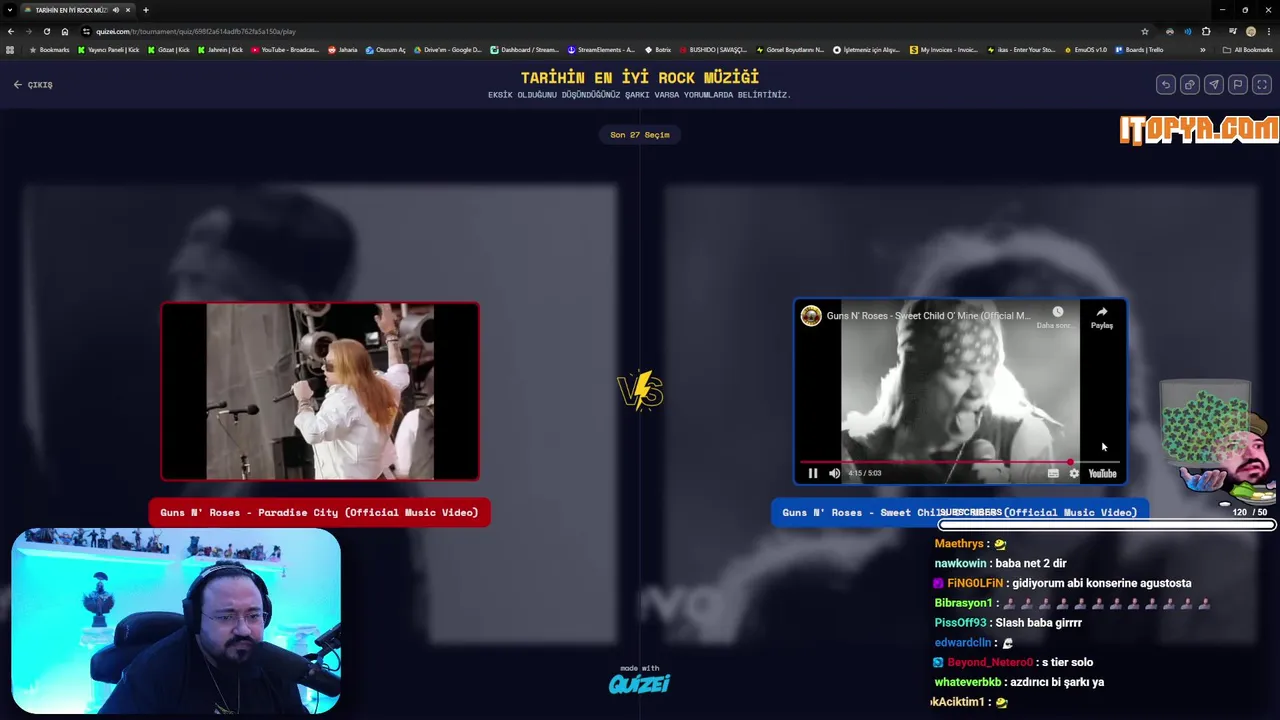The width and height of the screenshot is (1280, 720).
Task: Select the TARİHİN EN İYİ ROCK MÜZİĞİ tab
Action: click(78, 10)
